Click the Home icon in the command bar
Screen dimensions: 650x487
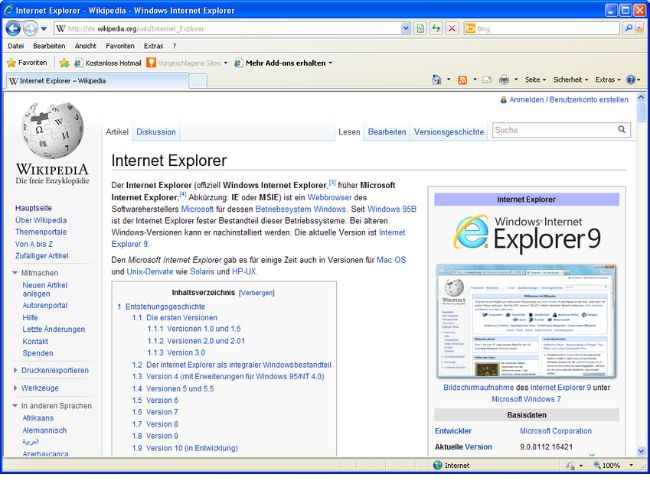click(x=437, y=80)
